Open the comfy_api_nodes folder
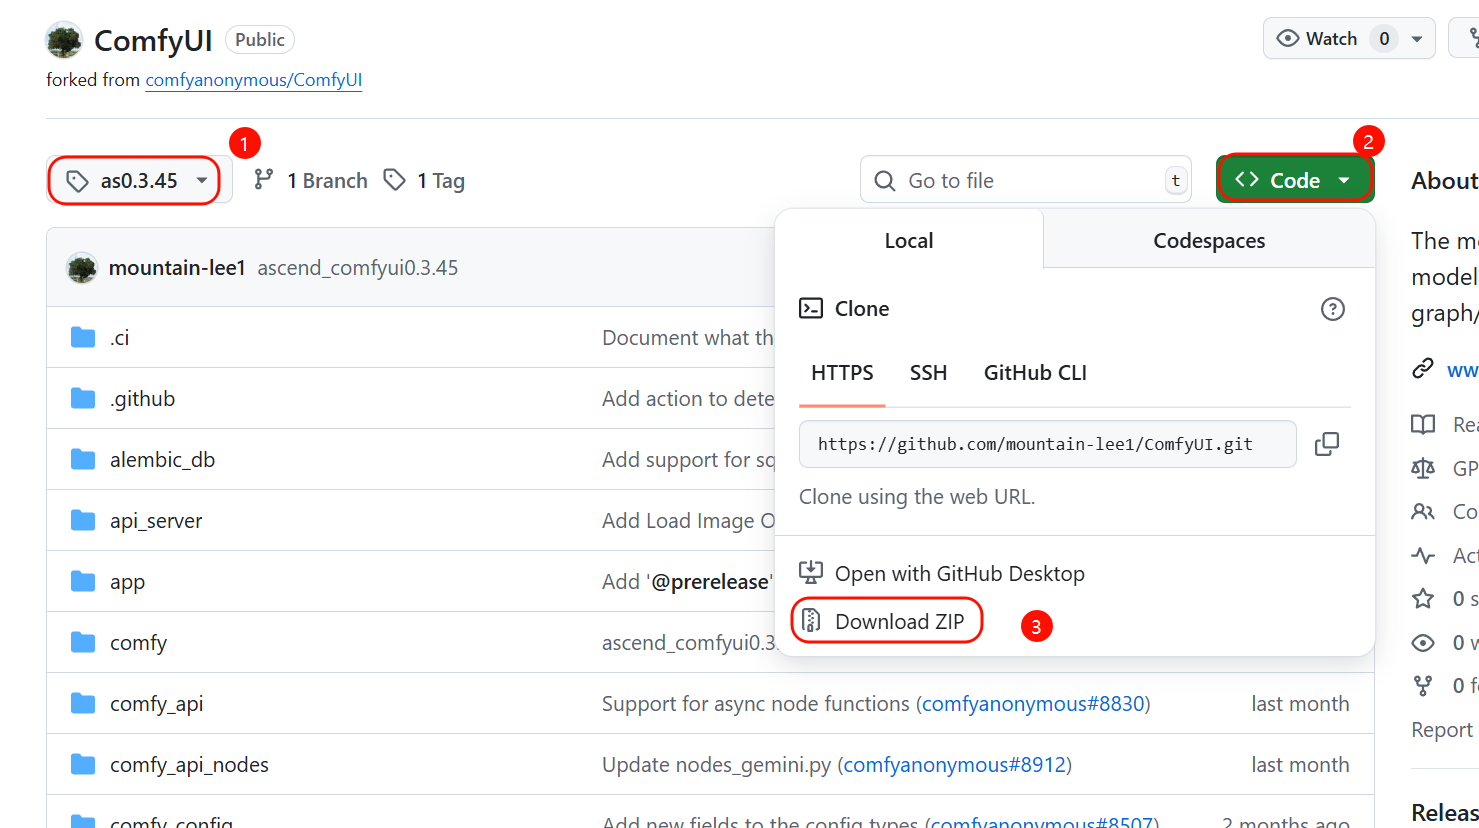The width and height of the screenshot is (1479, 828). tap(189, 765)
